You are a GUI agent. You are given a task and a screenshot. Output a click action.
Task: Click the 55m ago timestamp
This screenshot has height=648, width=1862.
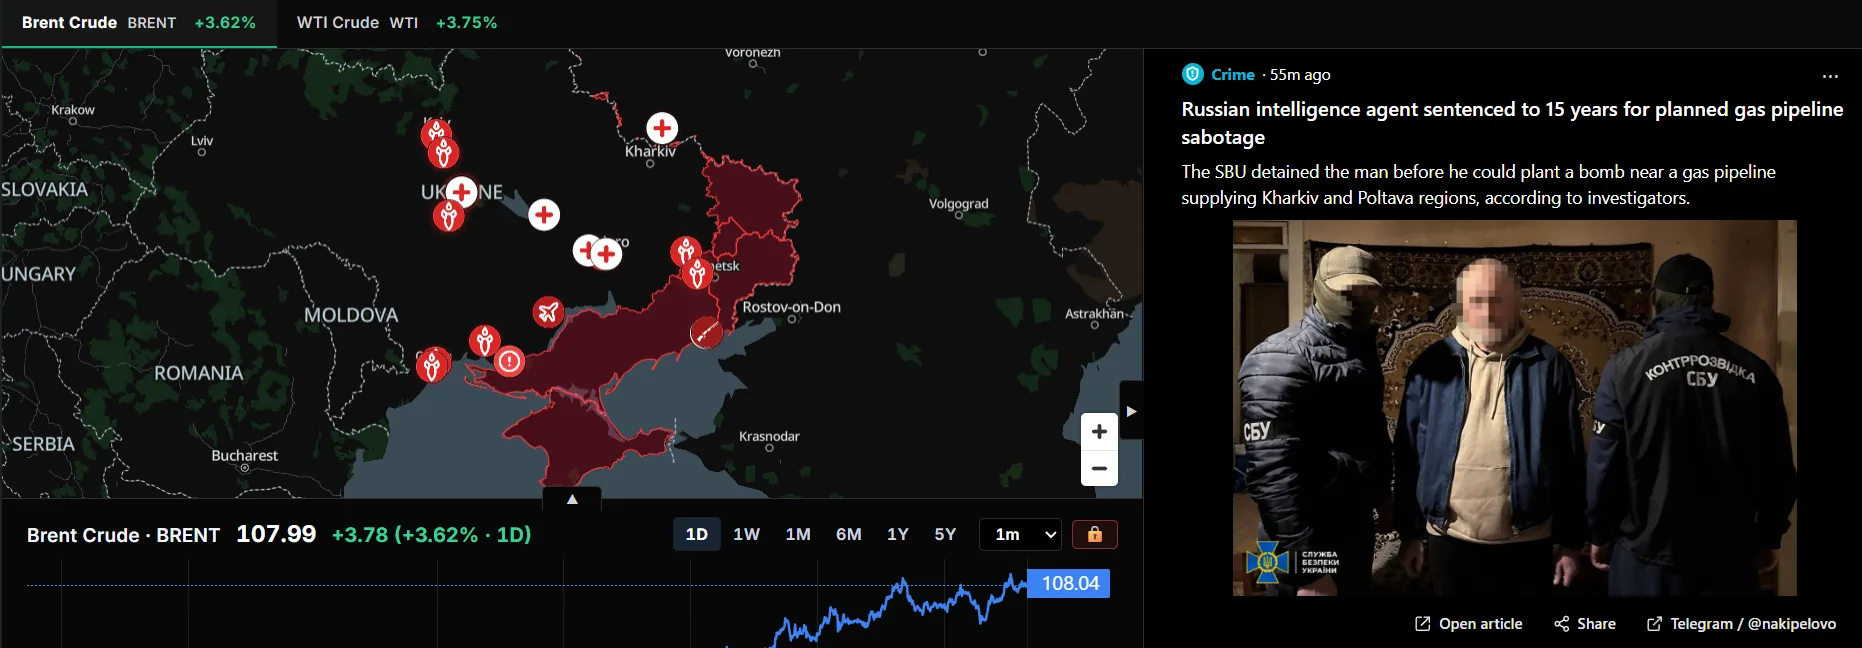[x=1300, y=74]
